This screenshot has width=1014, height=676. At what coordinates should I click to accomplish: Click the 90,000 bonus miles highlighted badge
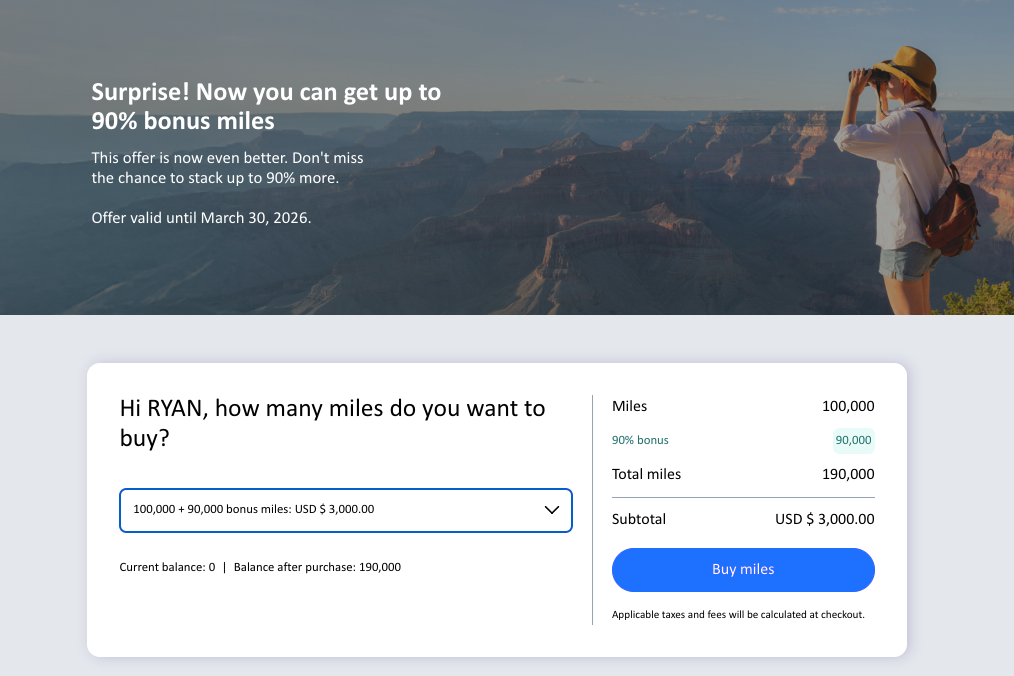tap(853, 440)
